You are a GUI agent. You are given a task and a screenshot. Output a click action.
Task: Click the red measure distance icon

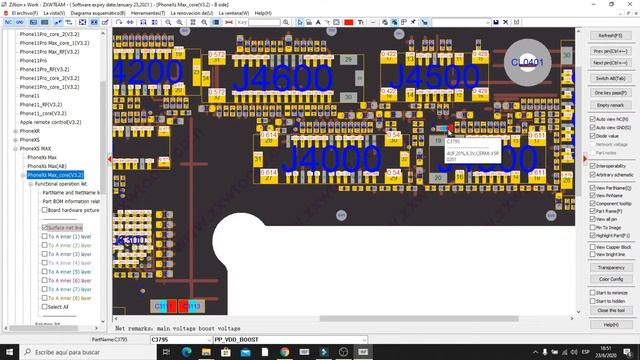pos(229,22)
